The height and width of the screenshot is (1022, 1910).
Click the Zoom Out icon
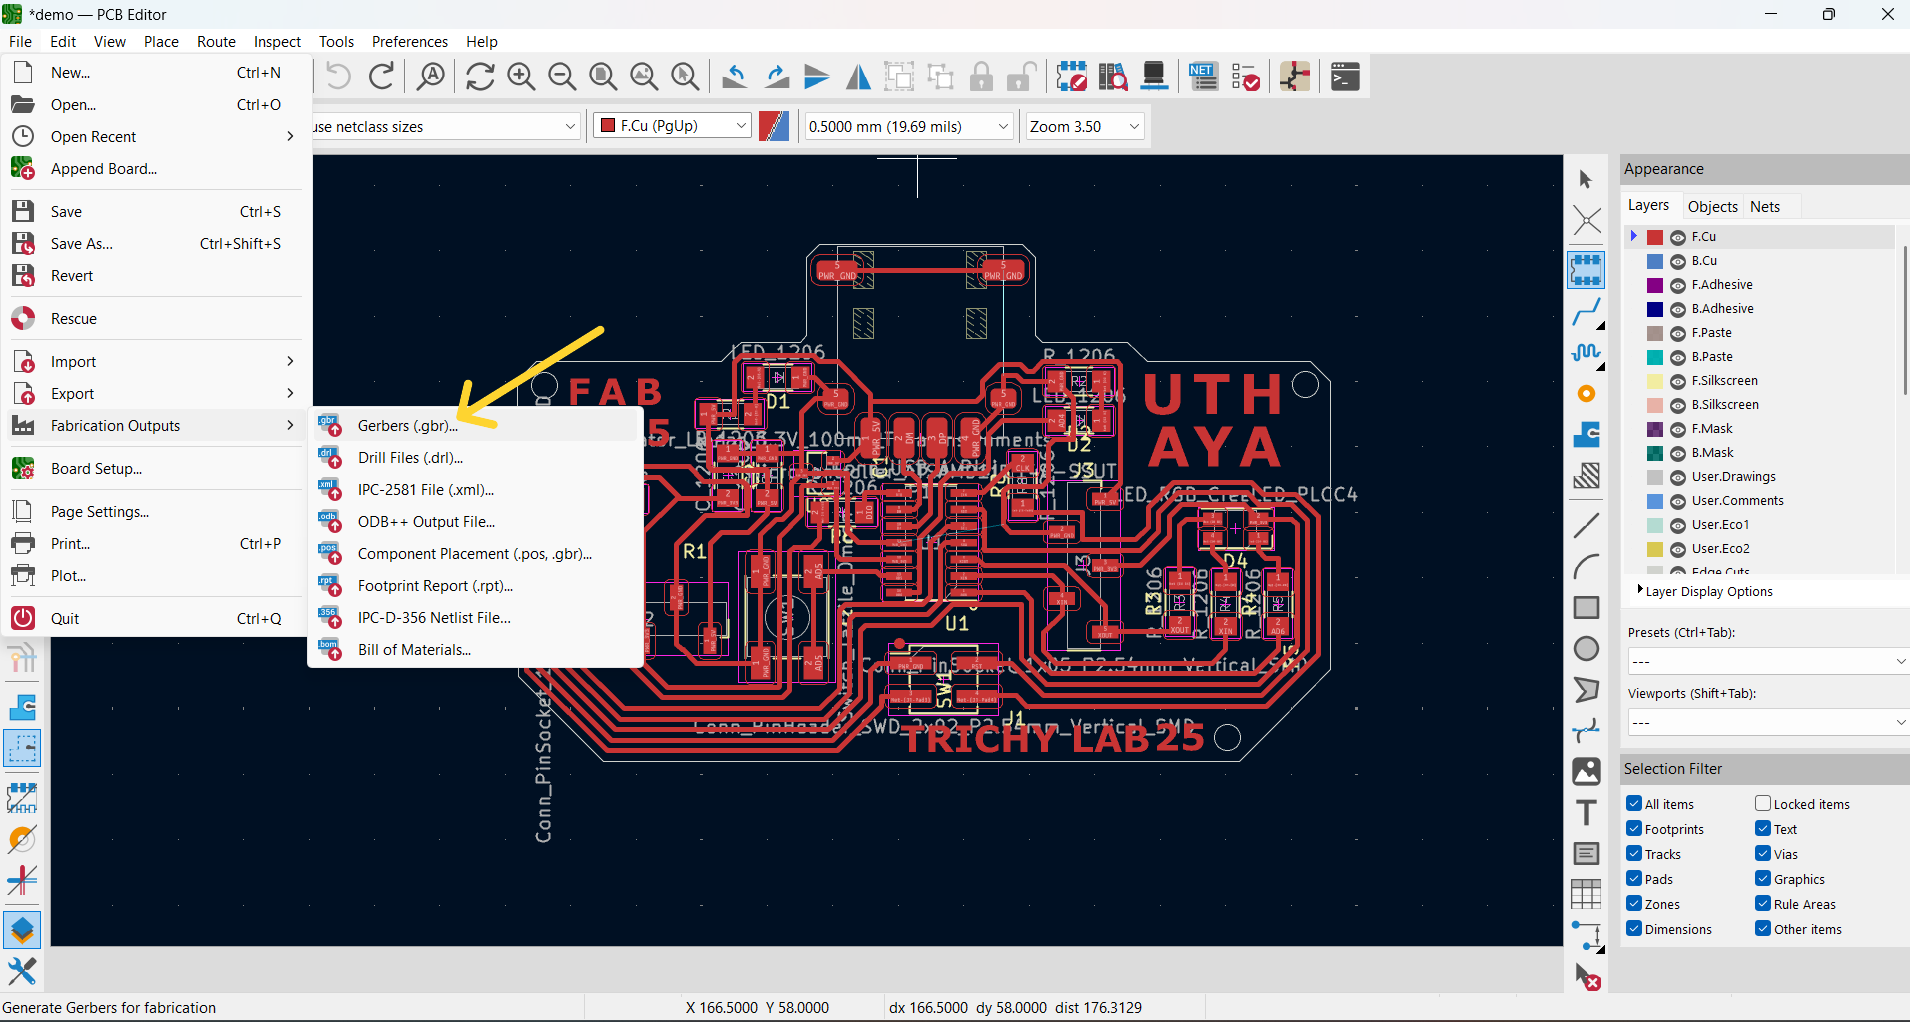coord(562,76)
